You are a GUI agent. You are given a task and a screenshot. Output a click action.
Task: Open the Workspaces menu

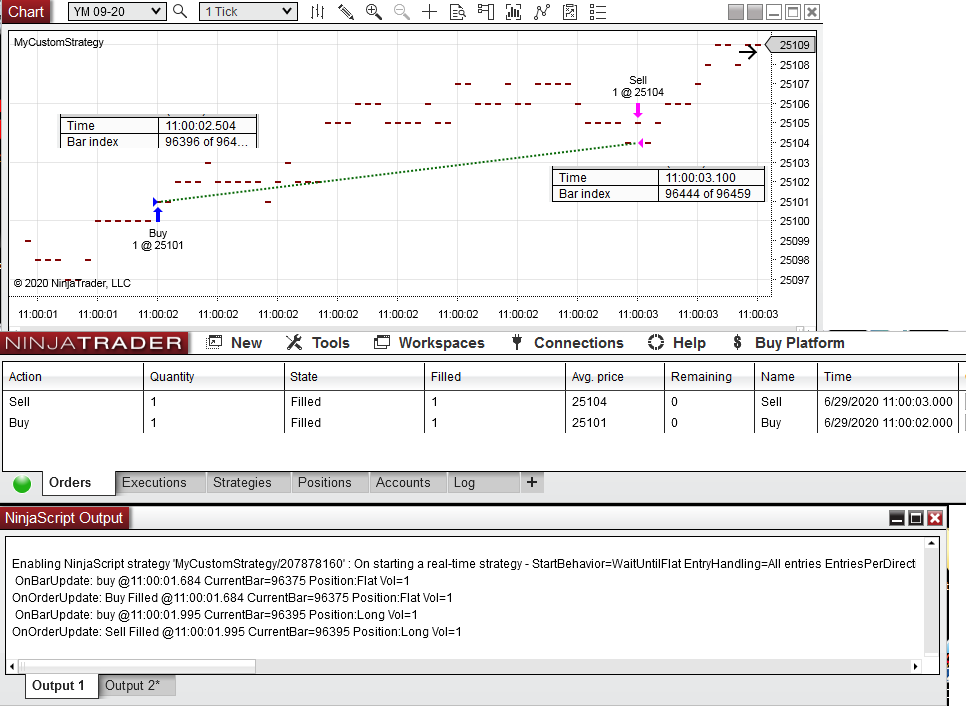[429, 343]
